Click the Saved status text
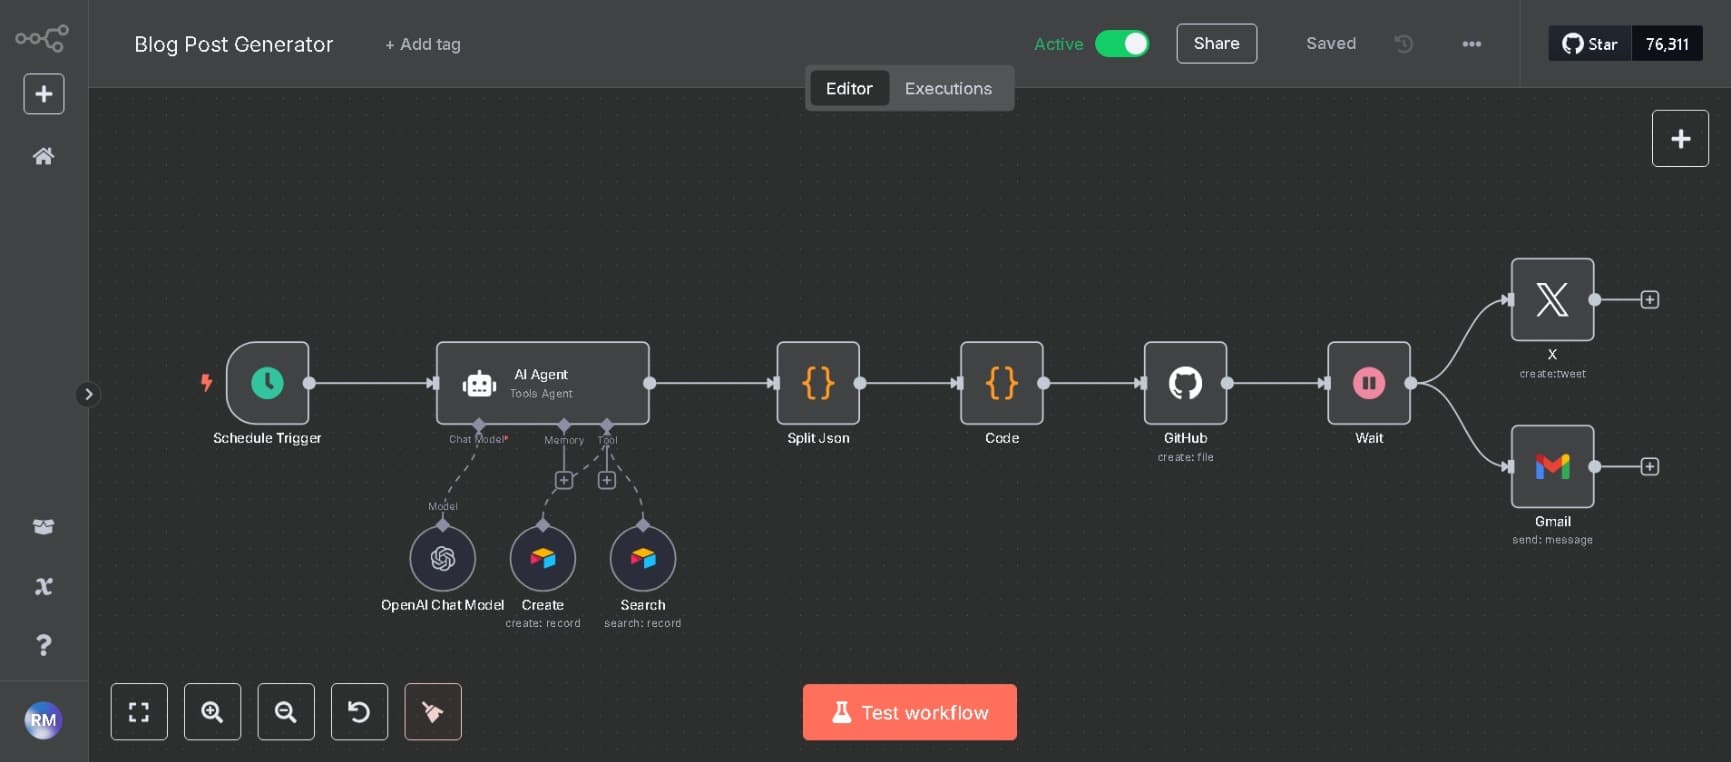The image size is (1731, 762). (1331, 44)
